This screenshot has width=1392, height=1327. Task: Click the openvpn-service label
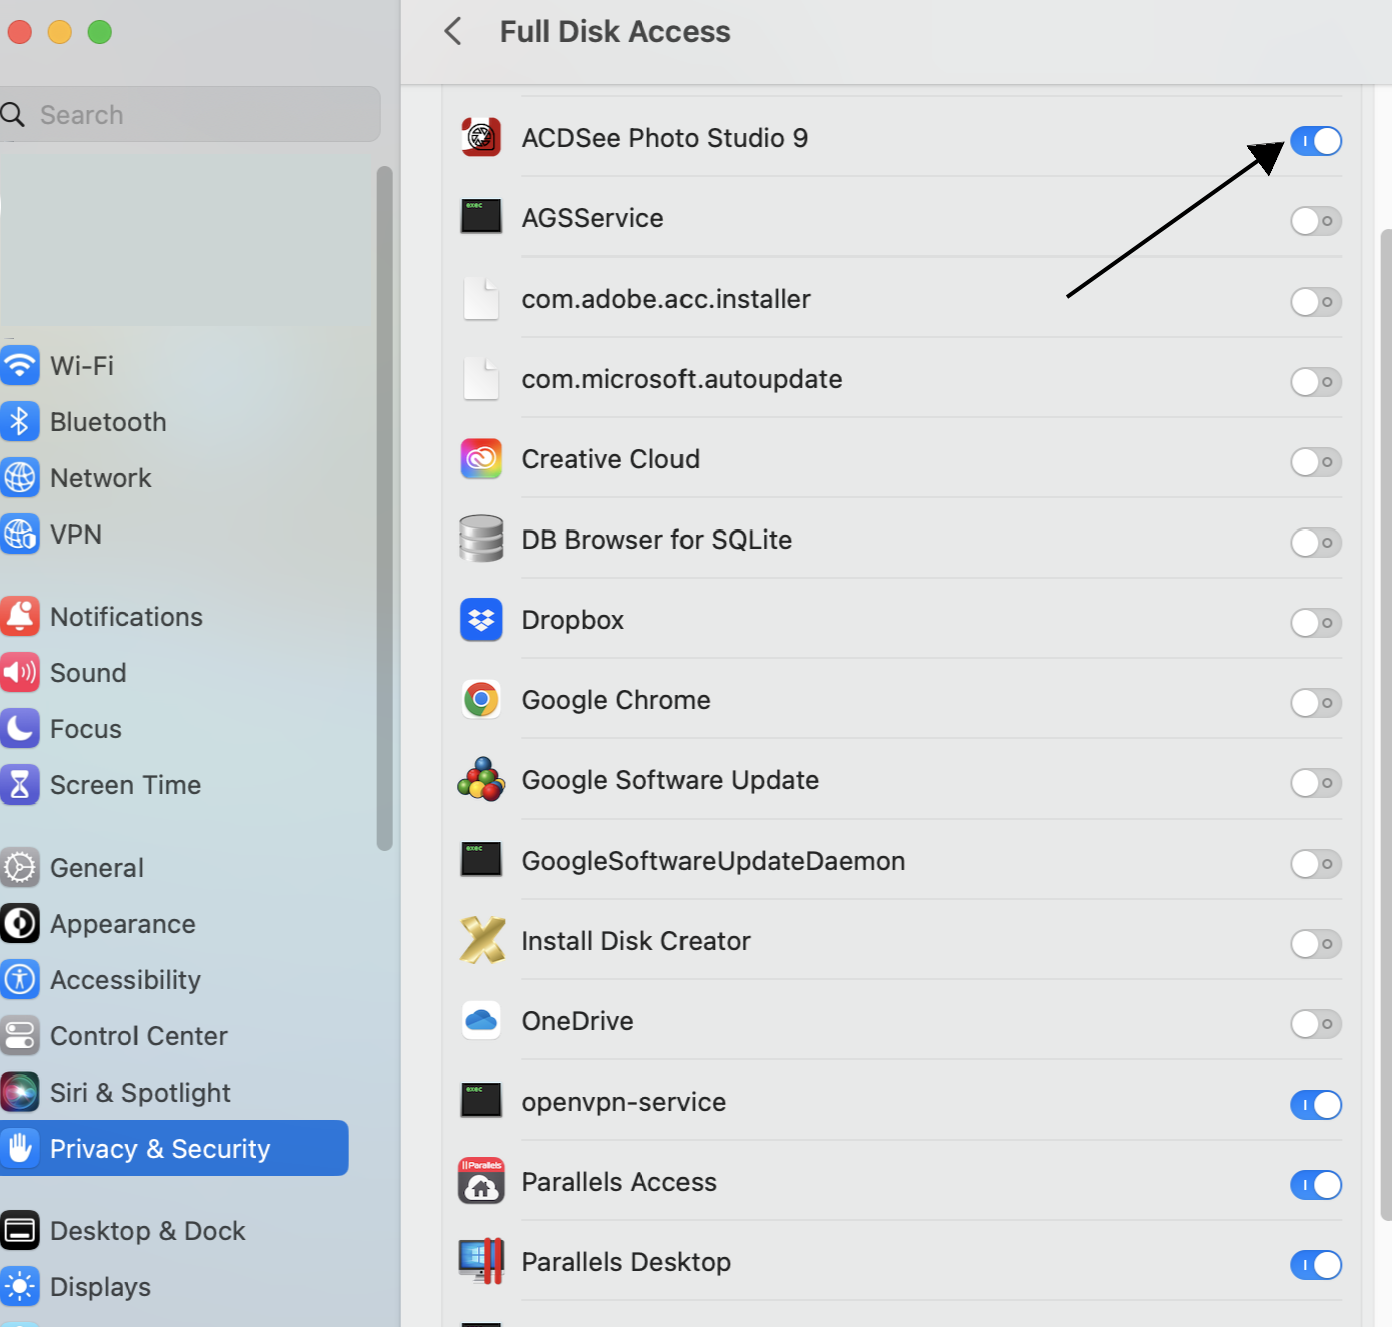tap(624, 1102)
